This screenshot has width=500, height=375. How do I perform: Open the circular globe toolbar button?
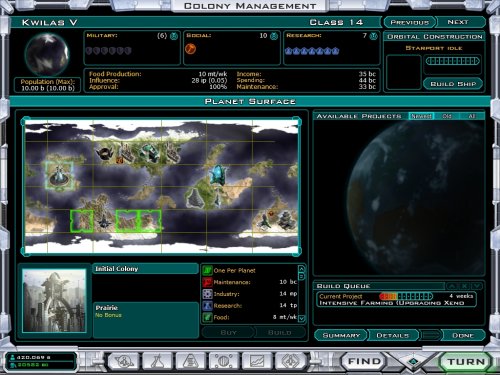pyautogui.click(x=224, y=361)
